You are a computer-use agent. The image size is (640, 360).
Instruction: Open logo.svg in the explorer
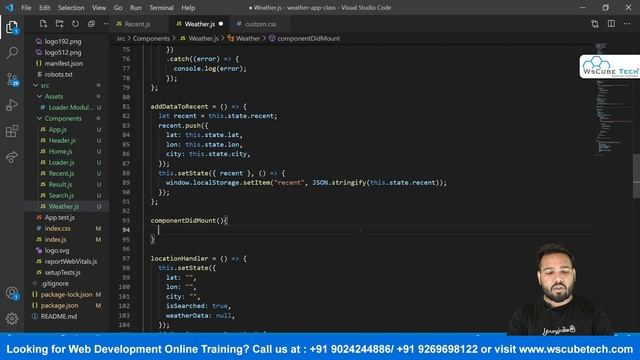[57, 251]
